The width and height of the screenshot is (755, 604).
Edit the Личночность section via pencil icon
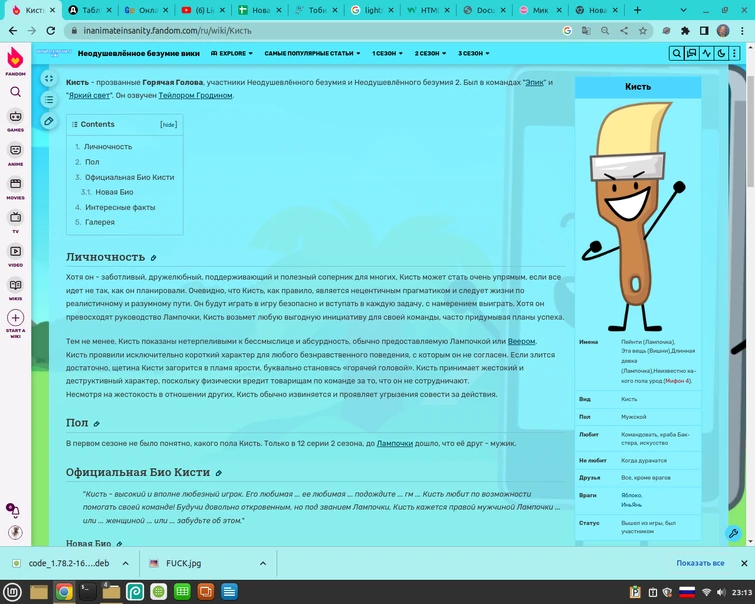coord(154,258)
